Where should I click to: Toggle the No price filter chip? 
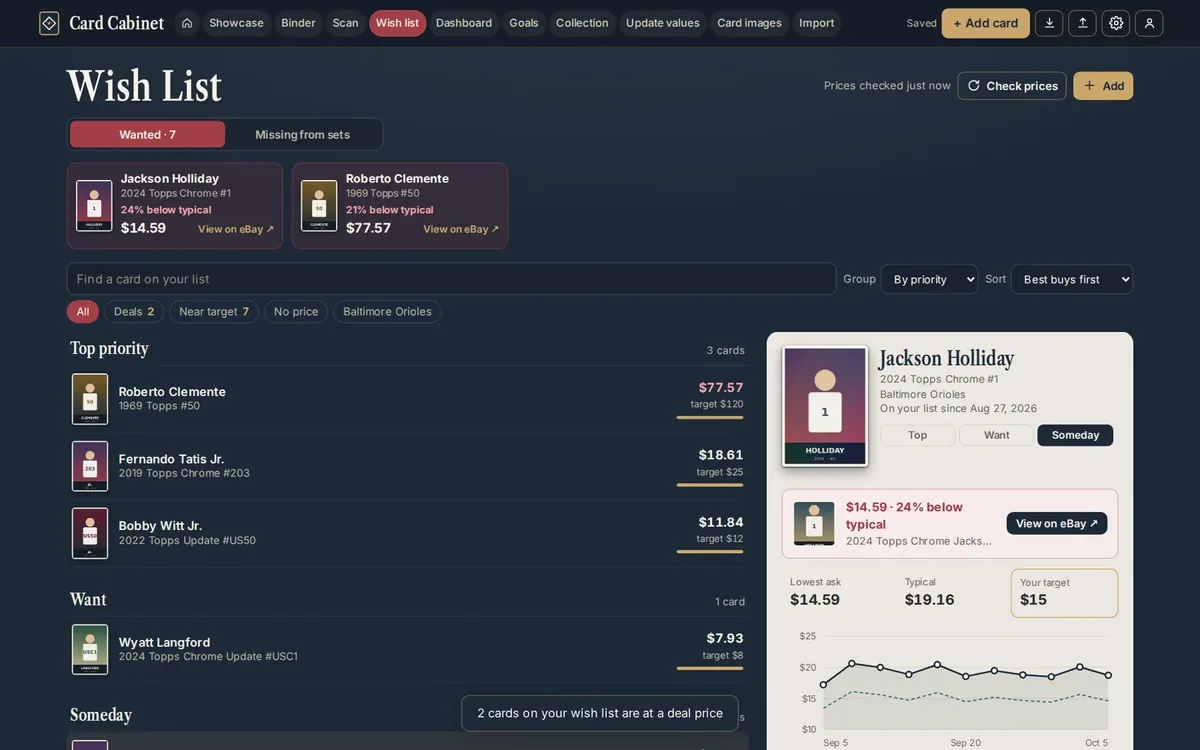point(296,312)
